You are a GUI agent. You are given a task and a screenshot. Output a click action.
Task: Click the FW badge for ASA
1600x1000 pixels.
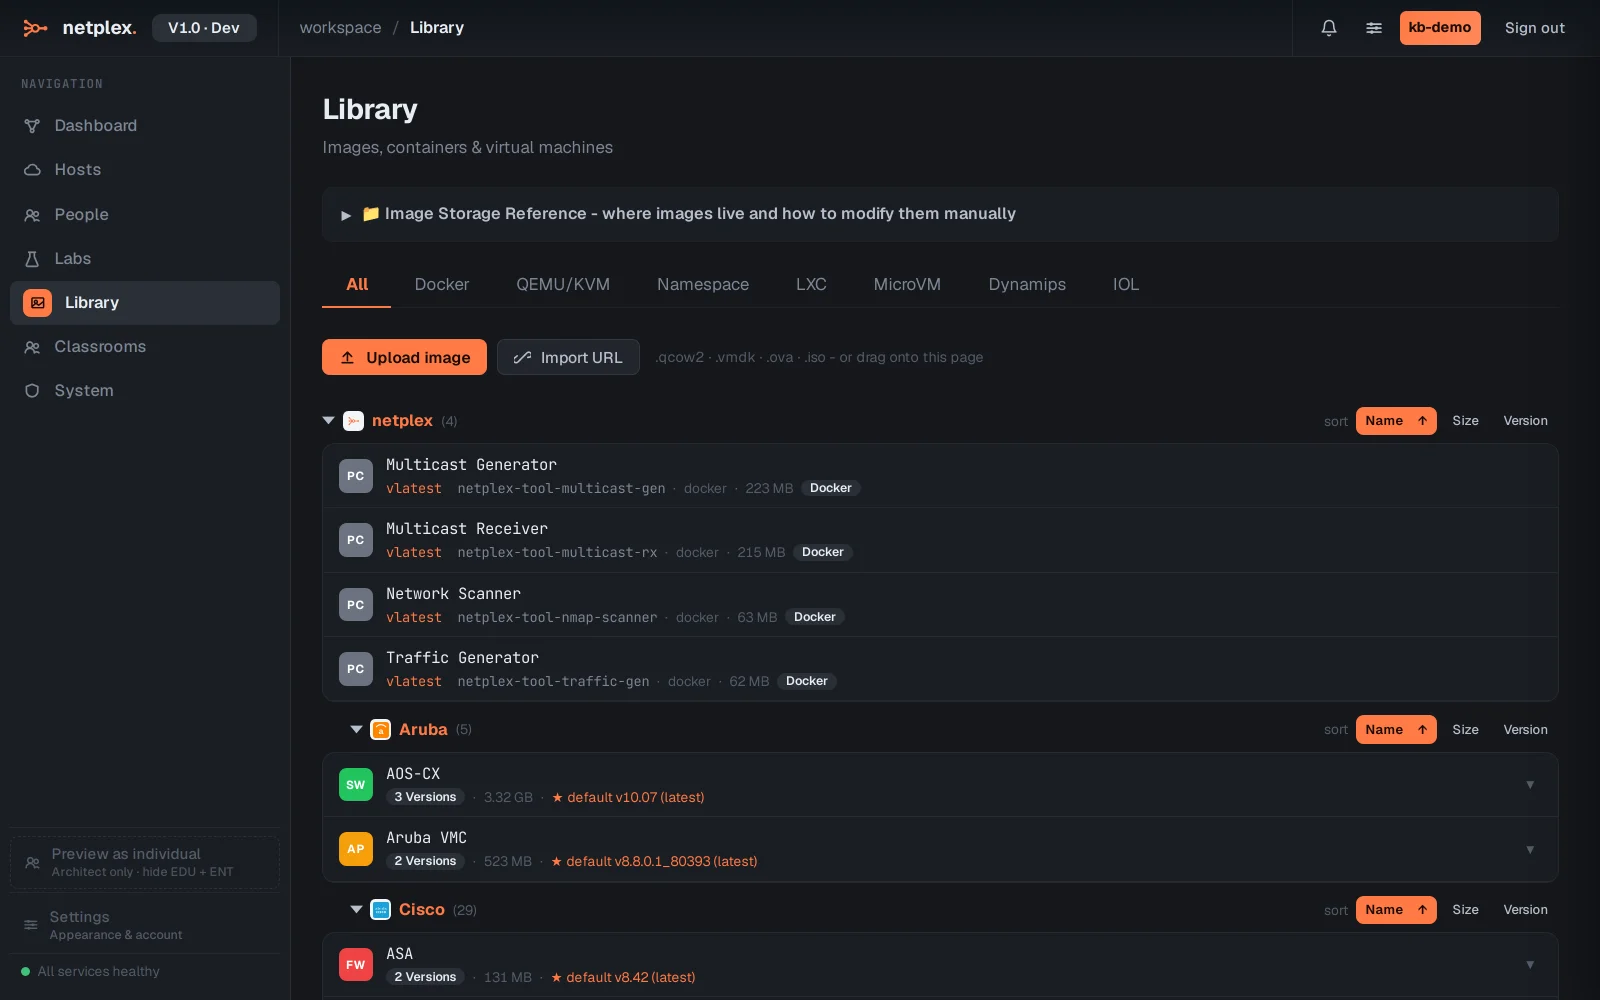[356, 965]
